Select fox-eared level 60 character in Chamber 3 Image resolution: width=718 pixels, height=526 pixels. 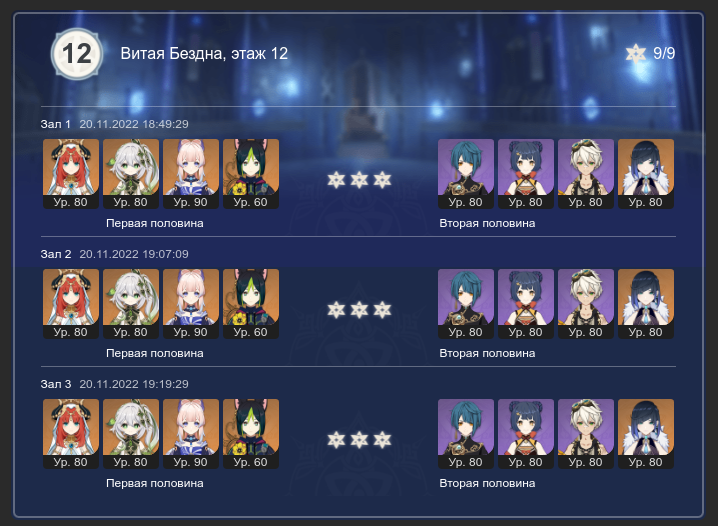(251, 434)
